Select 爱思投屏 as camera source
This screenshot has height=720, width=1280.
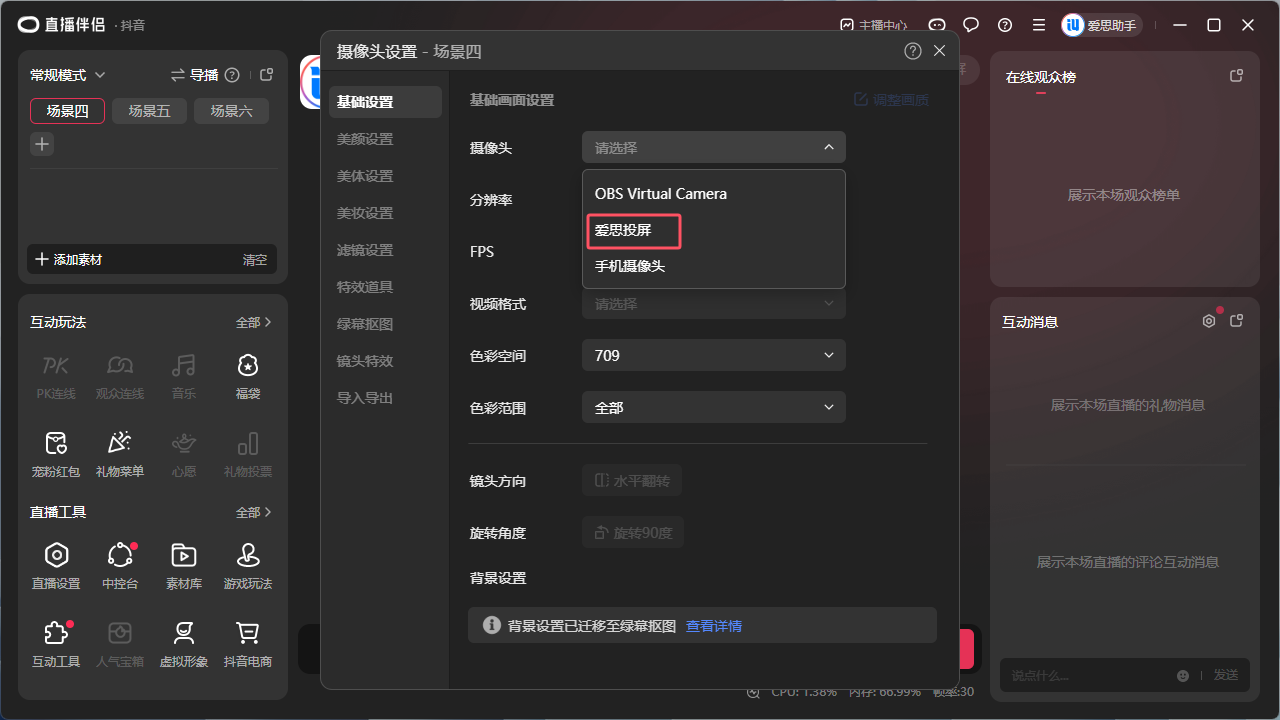(x=632, y=231)
